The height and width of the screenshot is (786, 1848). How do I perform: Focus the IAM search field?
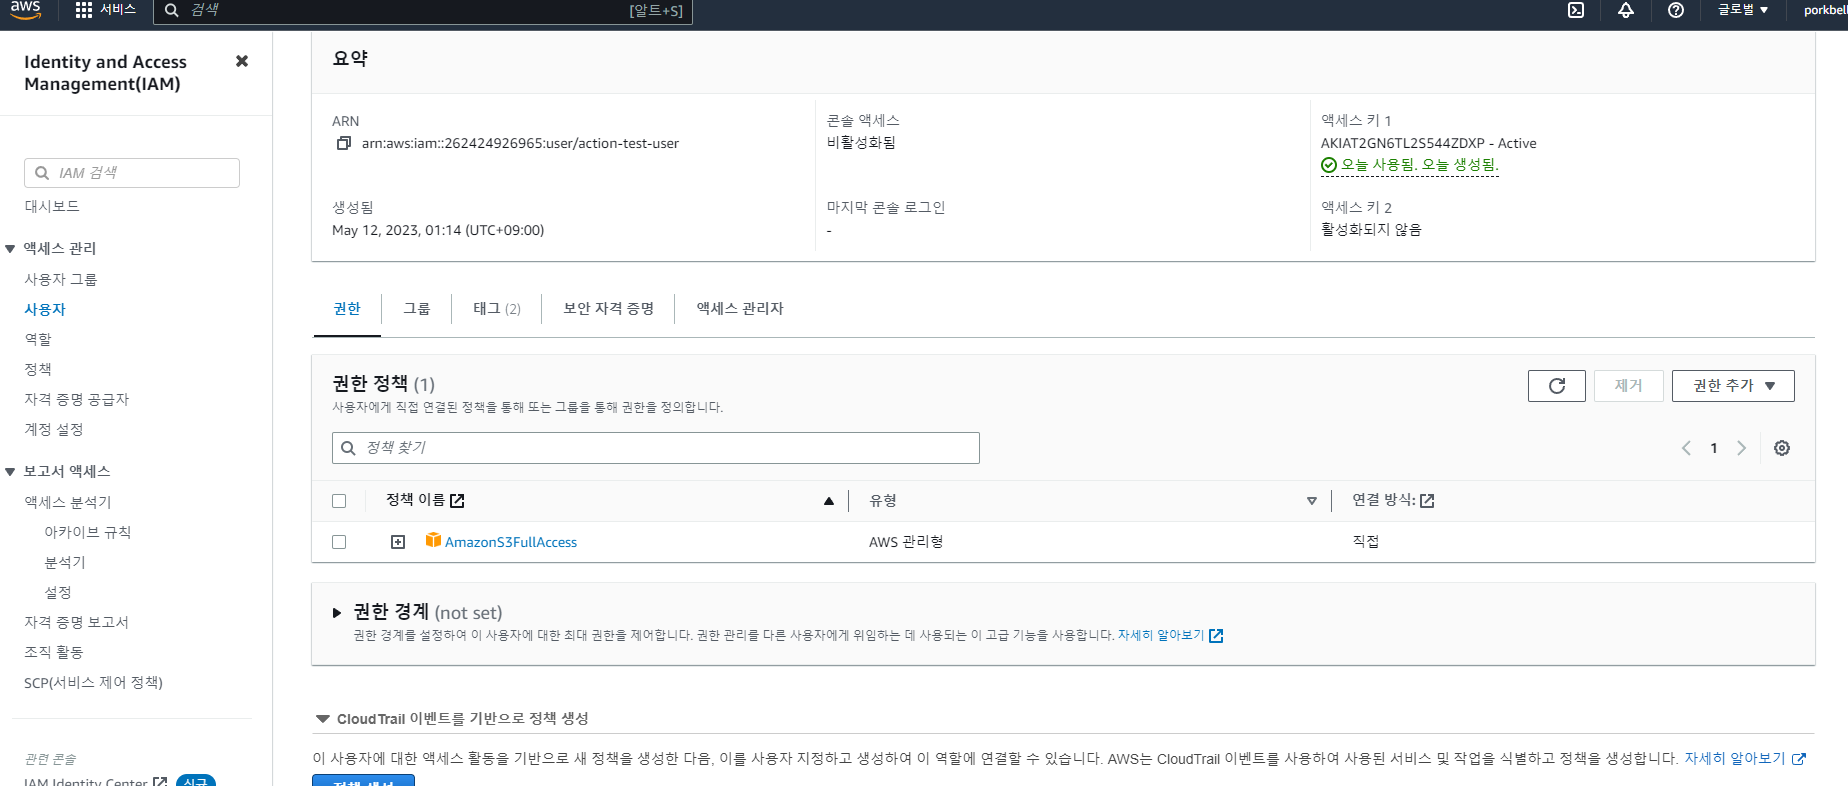132,173
